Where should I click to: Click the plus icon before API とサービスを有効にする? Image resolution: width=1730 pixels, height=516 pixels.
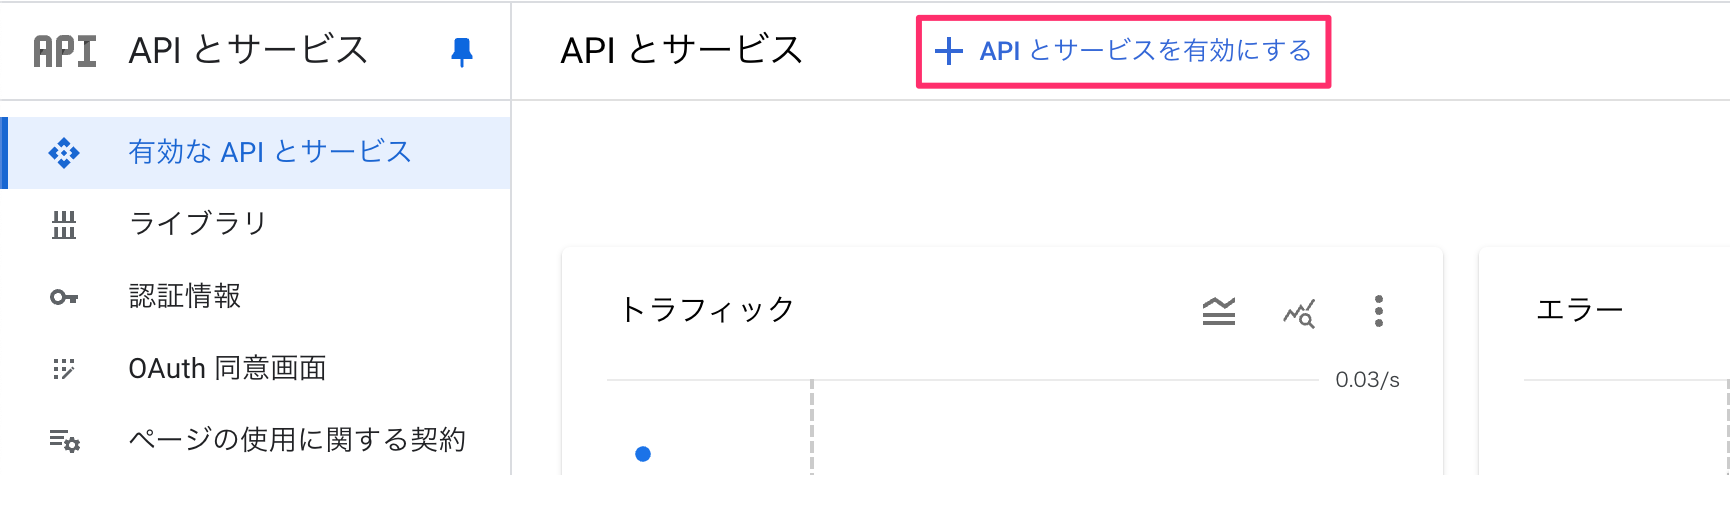[x=948, y=51]
